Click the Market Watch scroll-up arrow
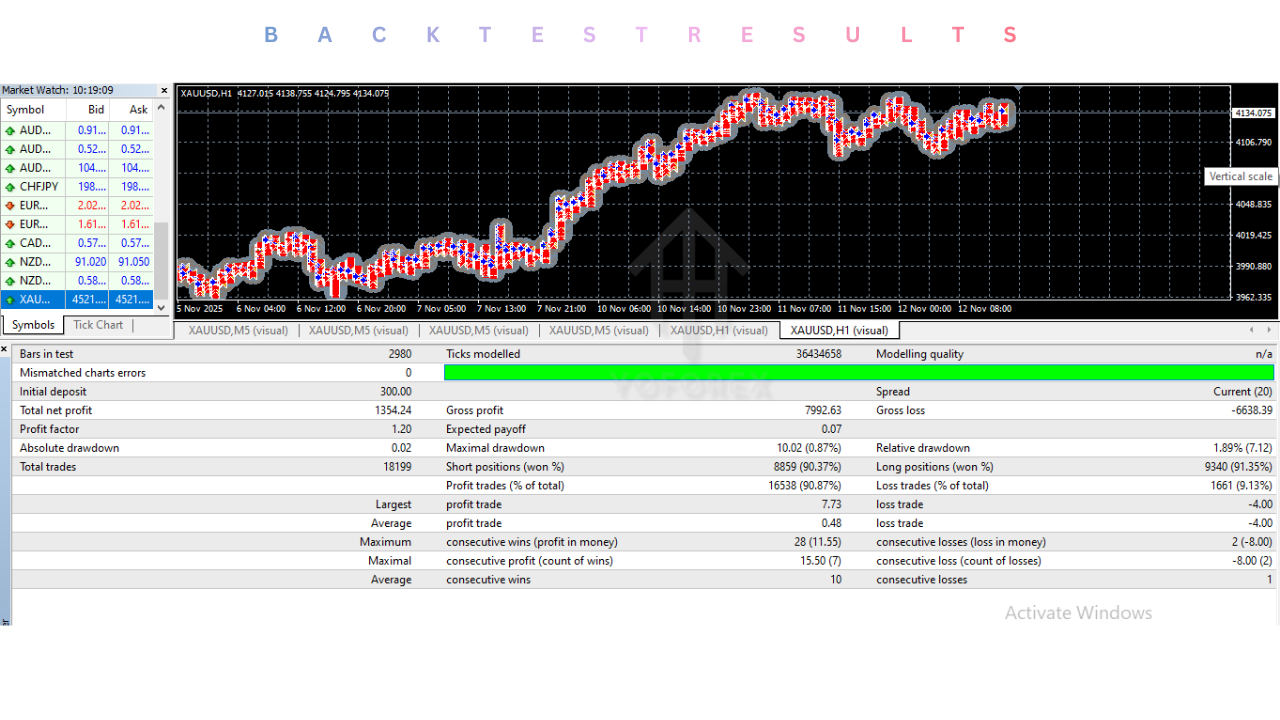This screenshot has width=1280, height=720. pos(161,107)
